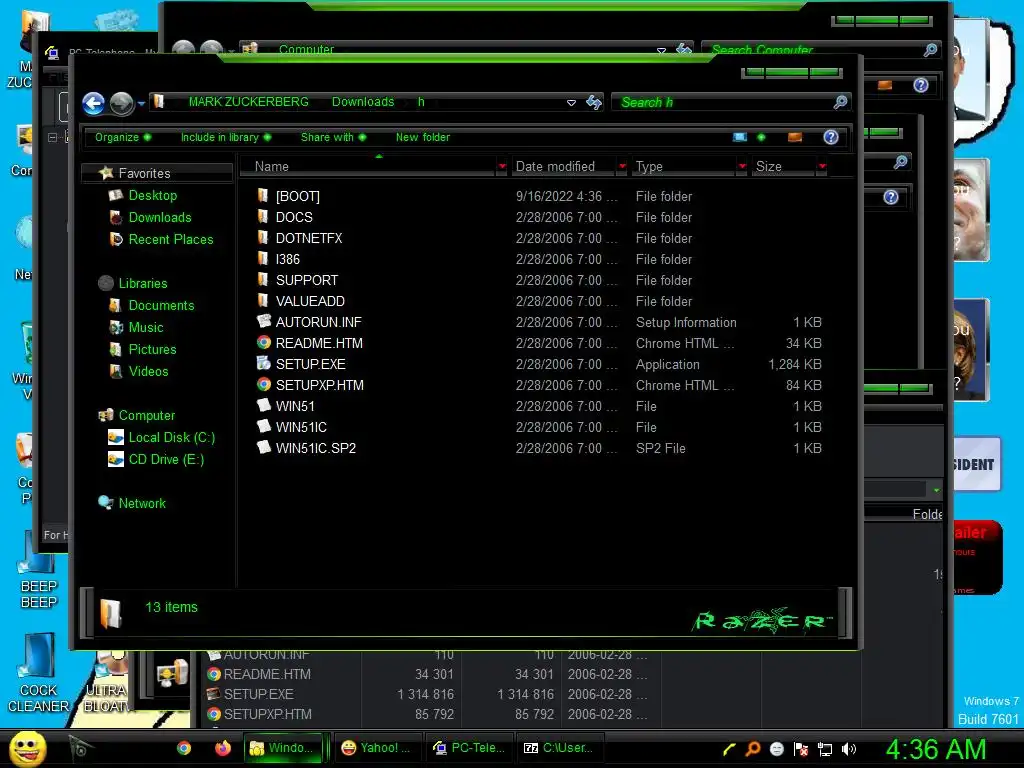The width and height of the screenshot is (1024, 768).
Task: Click the MARK ZUCKERBERG breadcrumb
Action: [249, 102]
